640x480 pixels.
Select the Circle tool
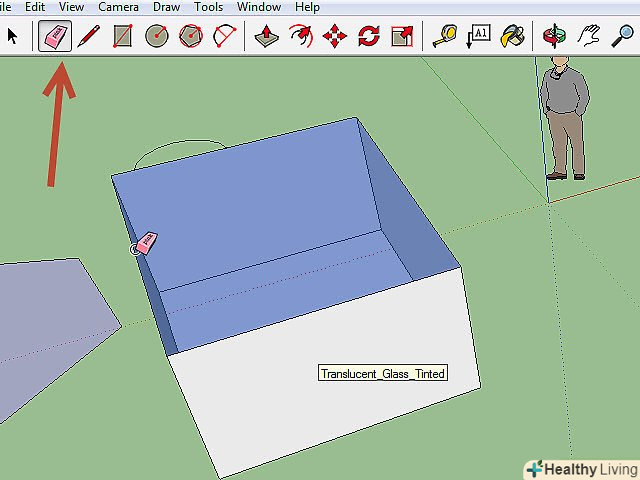(157, 37)
